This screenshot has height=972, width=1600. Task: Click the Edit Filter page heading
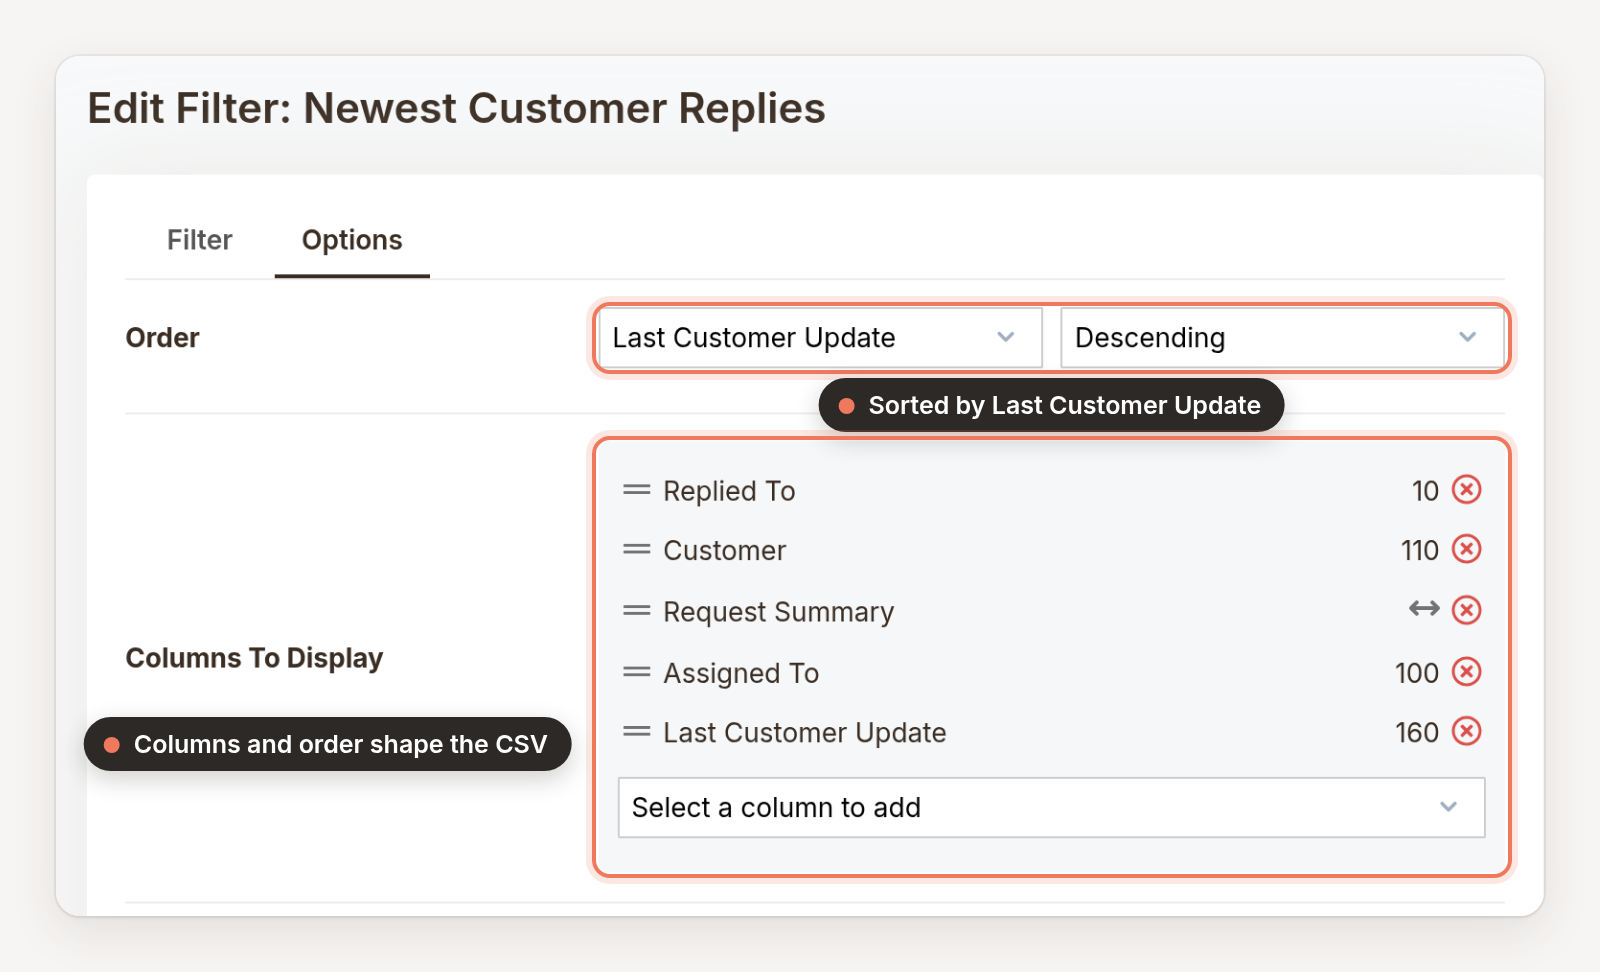pyautogui.click(x=456, y=108)
